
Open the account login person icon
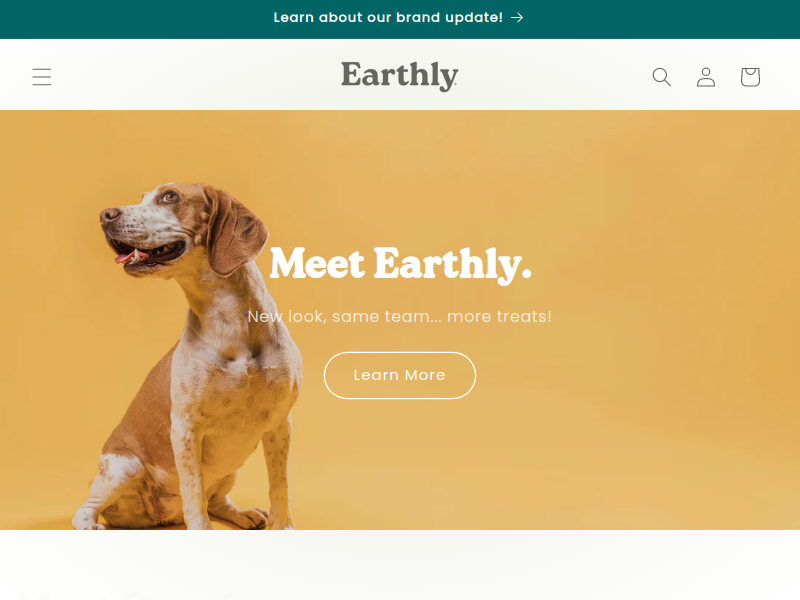tap(706, 77)
